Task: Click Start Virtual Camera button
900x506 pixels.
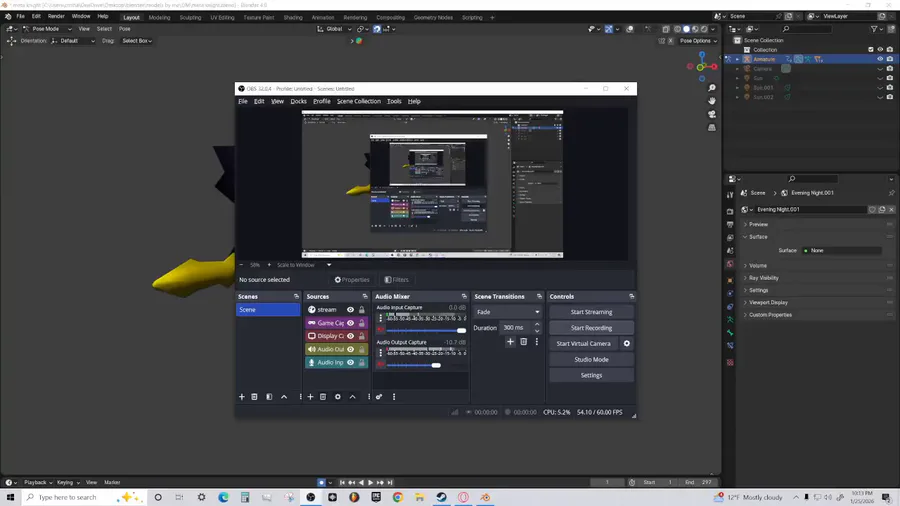Action: 583,344
